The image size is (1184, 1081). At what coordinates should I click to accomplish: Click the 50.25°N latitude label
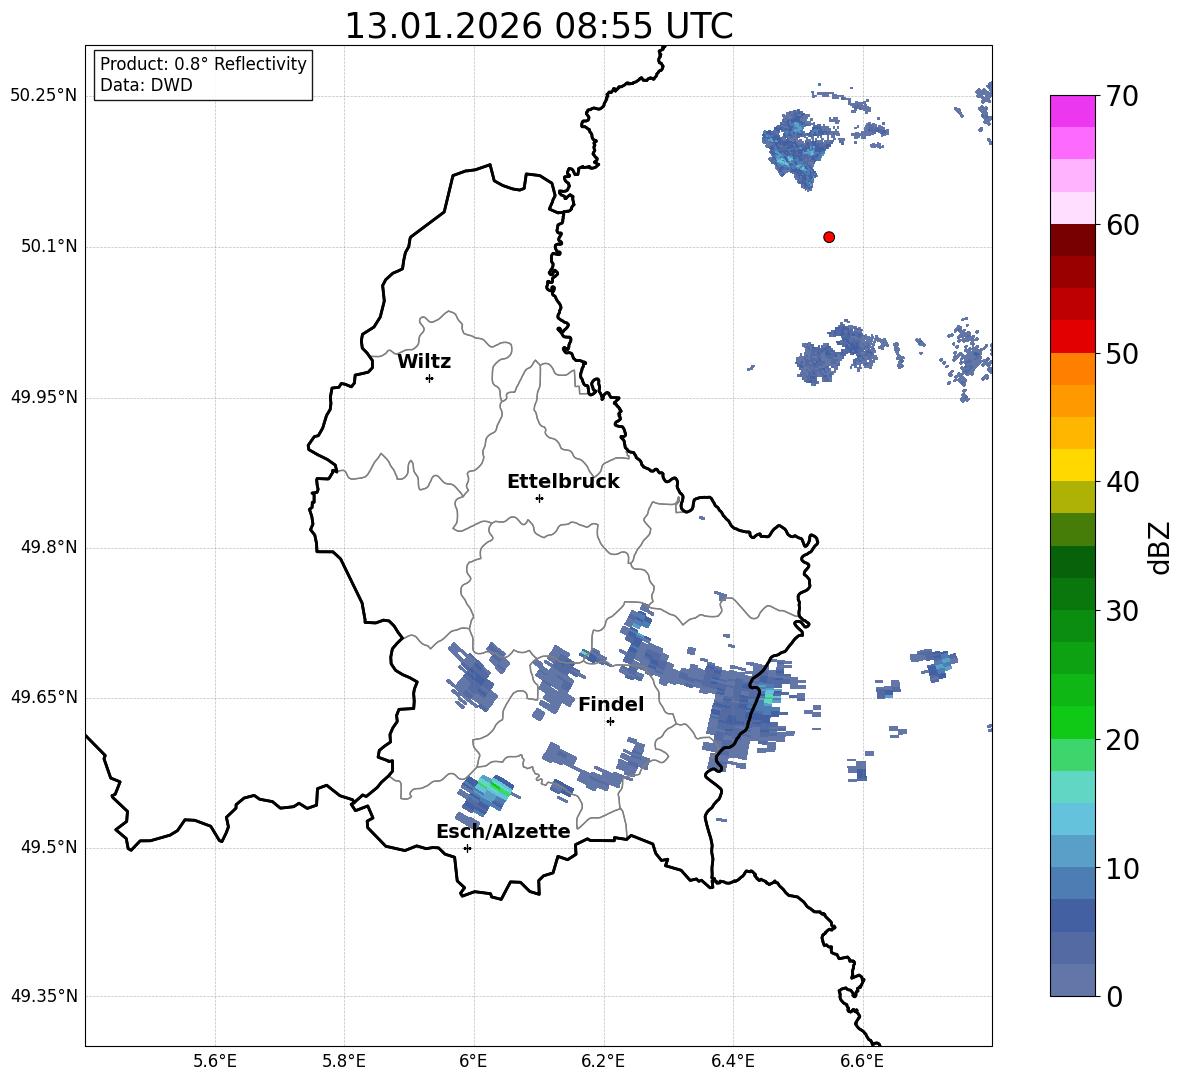pos(44,96)
